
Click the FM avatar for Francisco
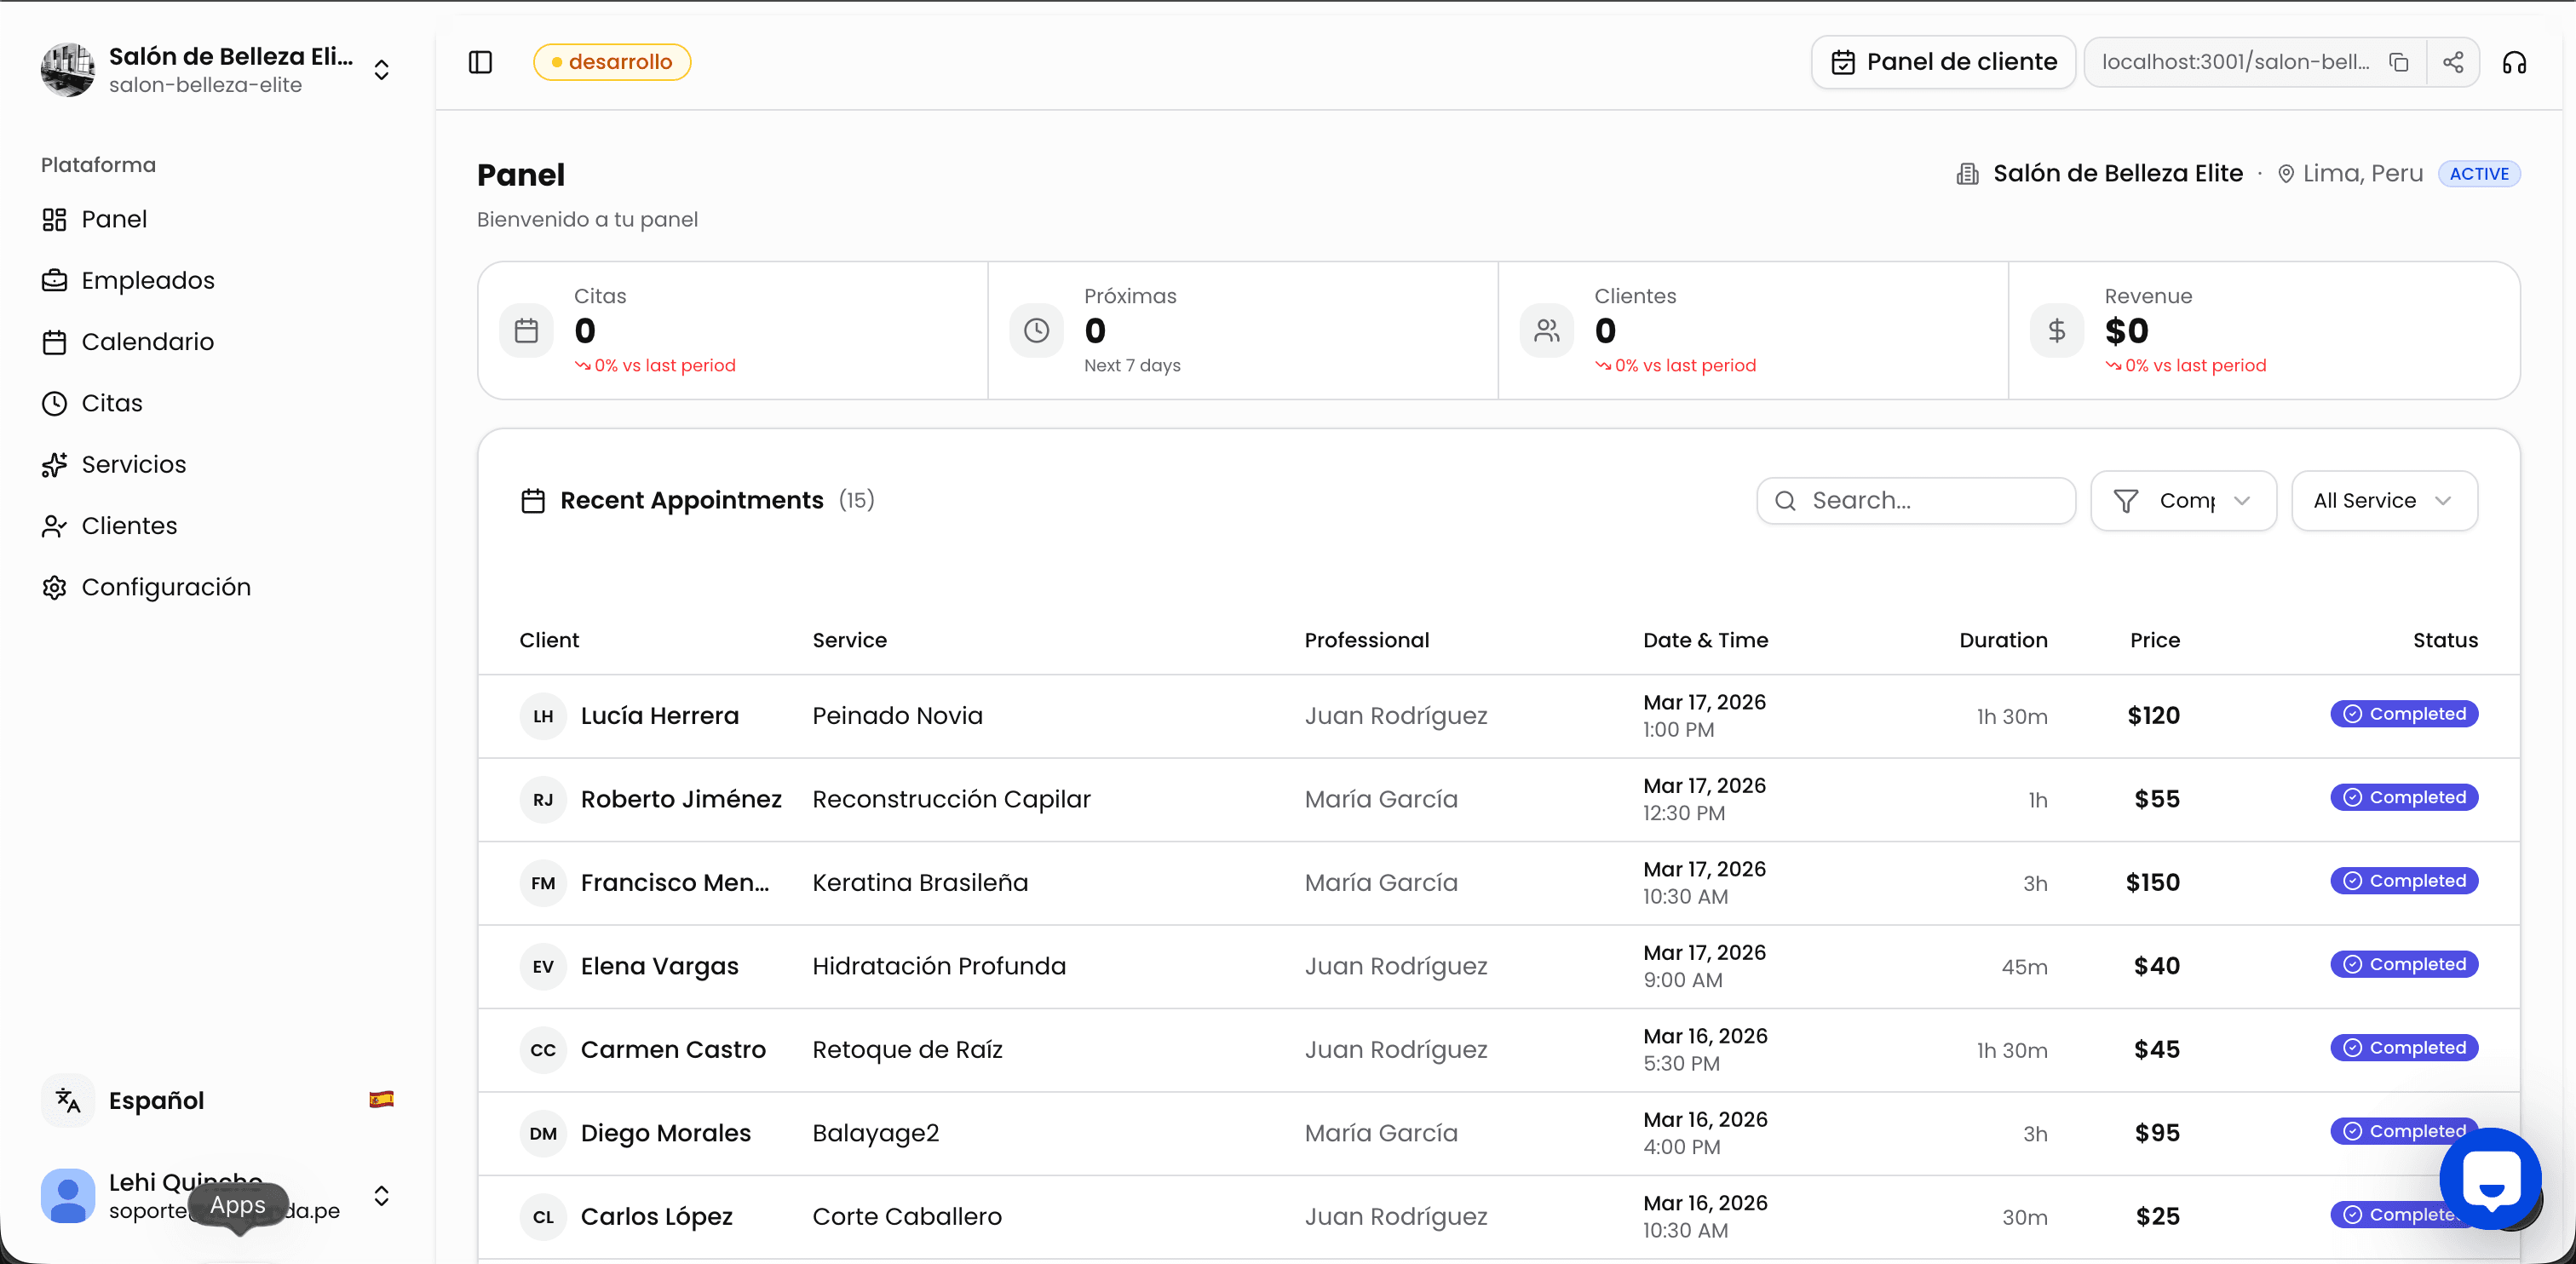pos(543,883)
